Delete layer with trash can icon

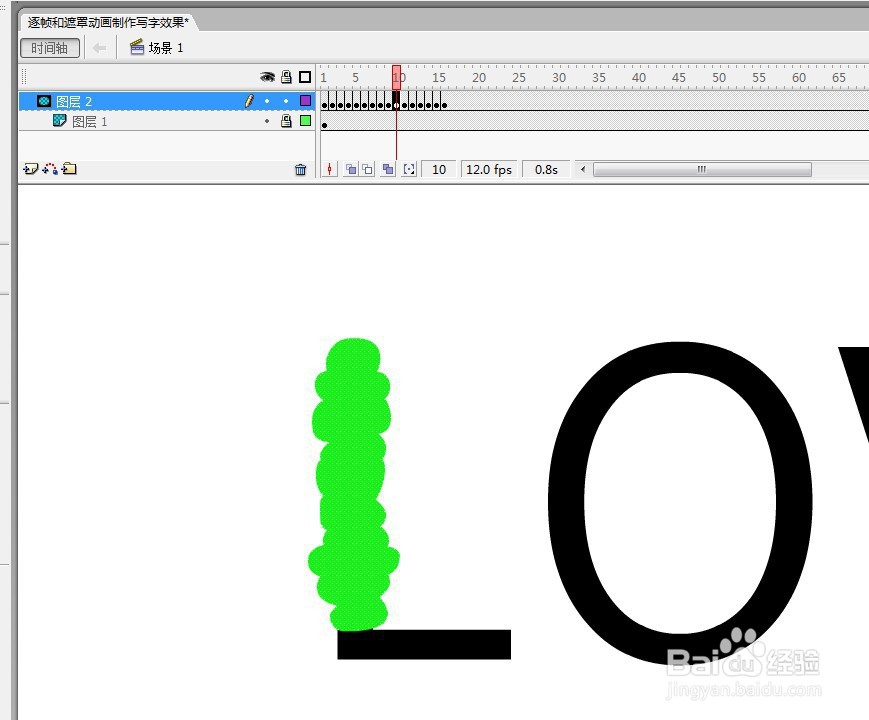point(300,170)
